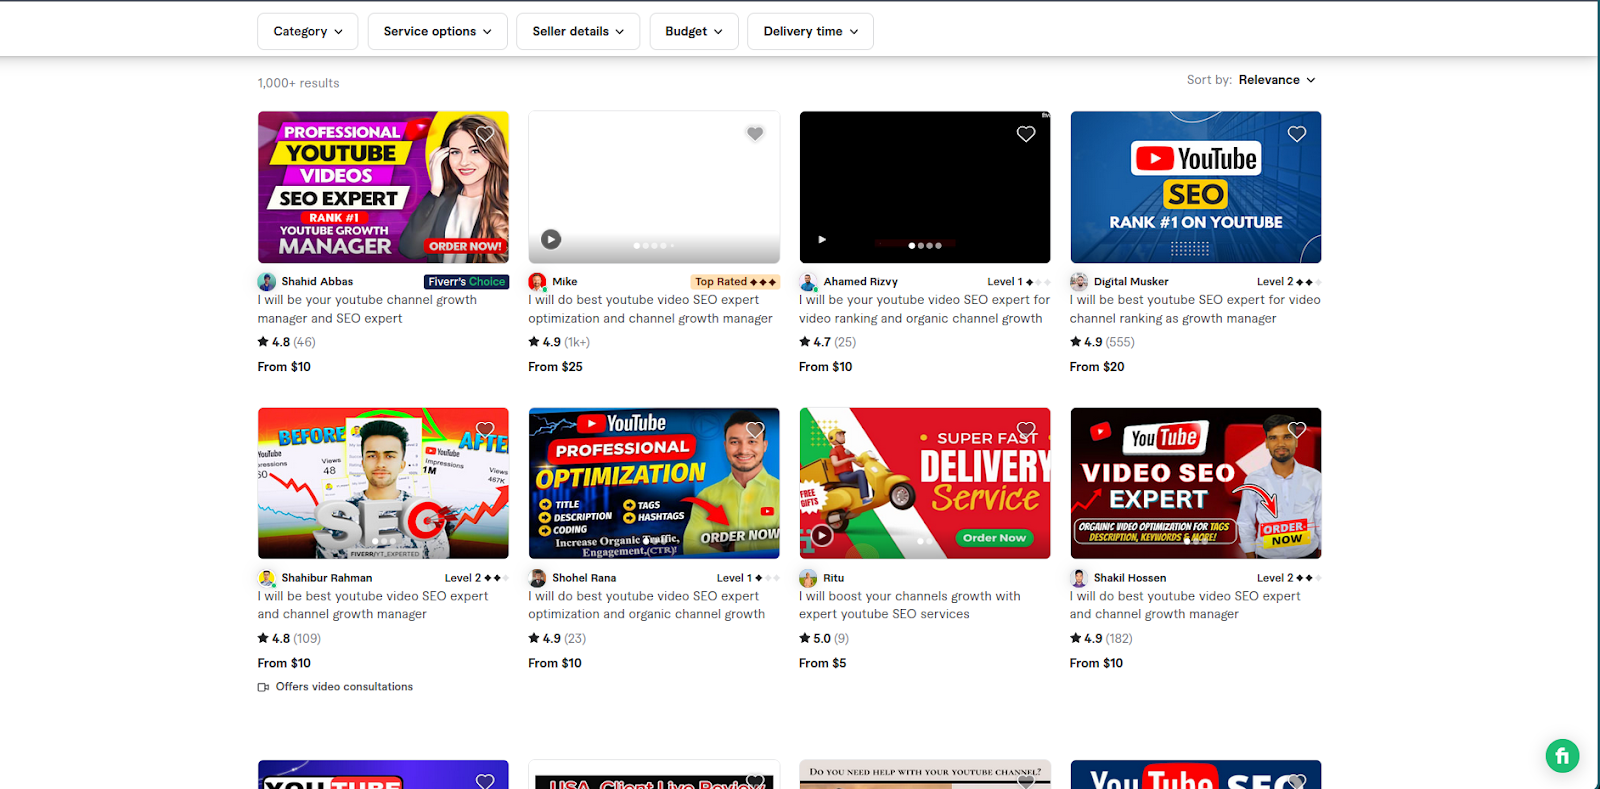1600x789 pixels.
Task: Heart the Digital Musker gig
Action: click(x=1297, y=134)
